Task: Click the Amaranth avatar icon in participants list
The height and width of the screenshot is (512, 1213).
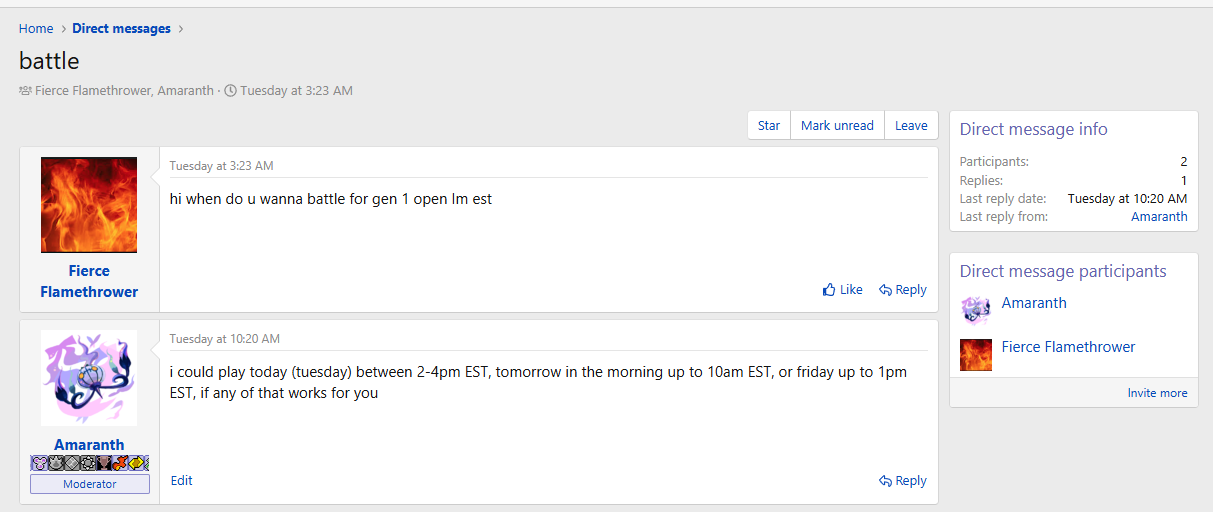Action: point(976,309)
